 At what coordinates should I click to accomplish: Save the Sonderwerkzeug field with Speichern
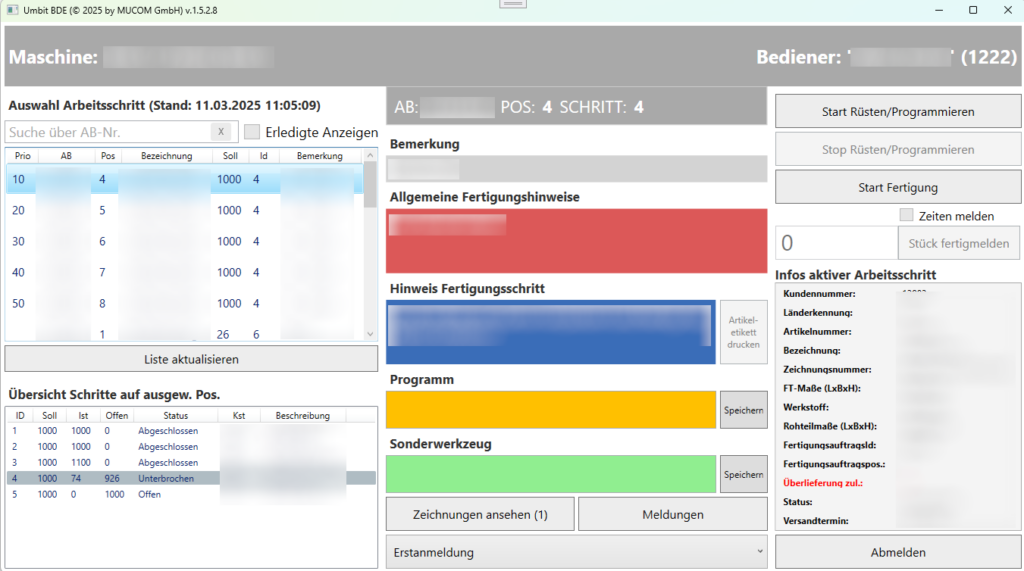click(743, 474)
